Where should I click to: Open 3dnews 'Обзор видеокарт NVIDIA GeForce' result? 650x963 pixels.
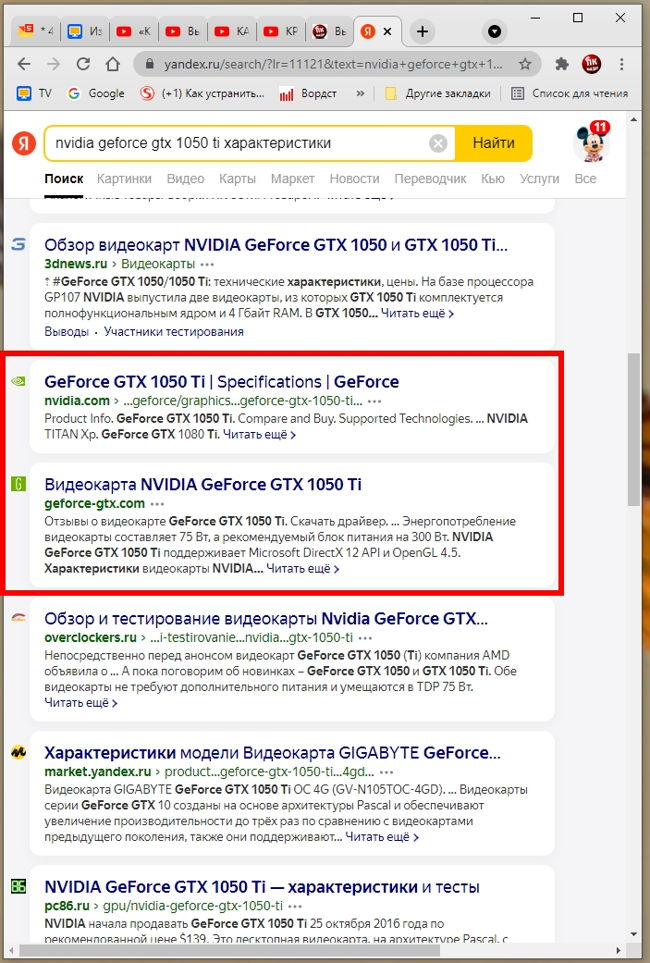(276, 245)
